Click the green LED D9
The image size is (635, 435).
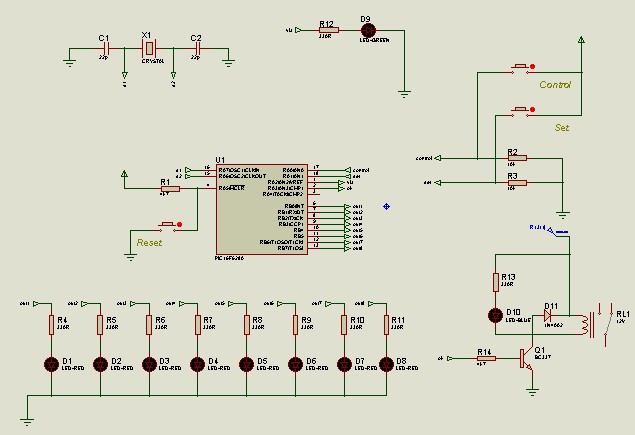367,30
